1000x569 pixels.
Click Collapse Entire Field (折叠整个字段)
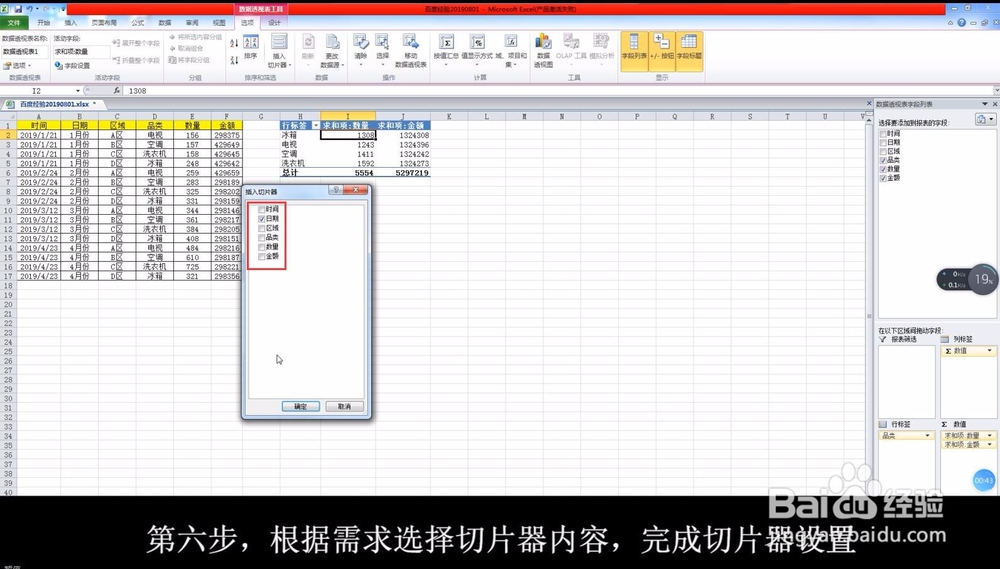click(x=136, y=61)
